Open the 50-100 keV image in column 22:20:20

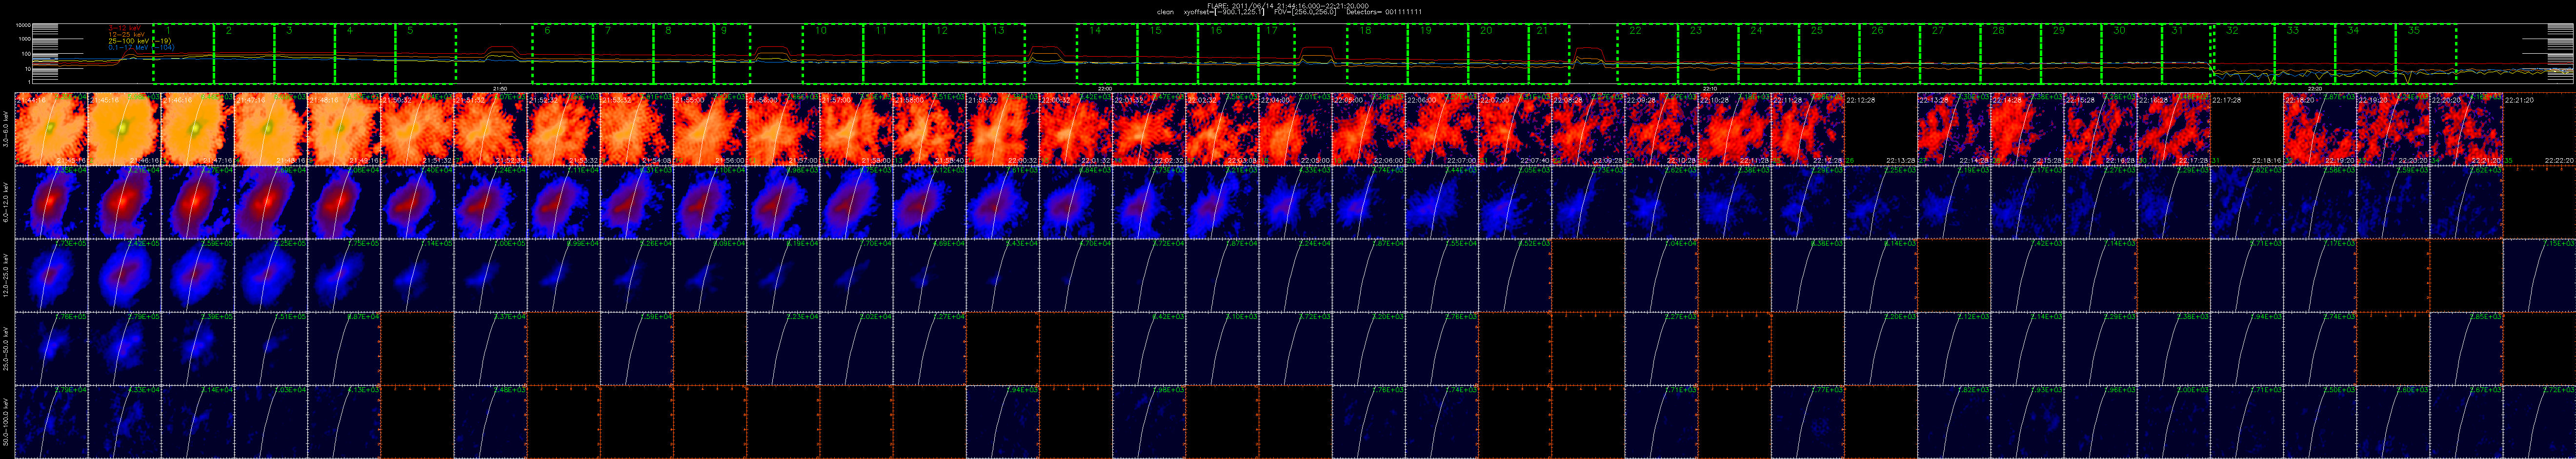pyautogui.click(x=2466, y=421)
